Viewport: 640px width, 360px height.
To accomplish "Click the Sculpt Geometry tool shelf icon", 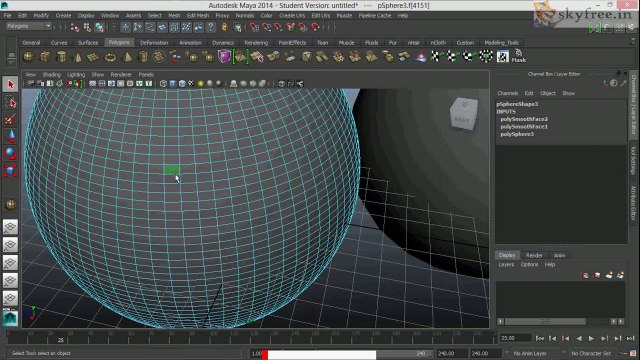I will (x=420, y=56).
